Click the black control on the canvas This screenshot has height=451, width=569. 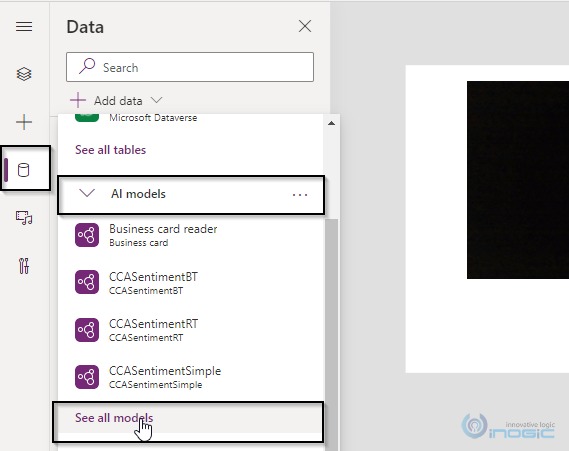tap(518, 180)
